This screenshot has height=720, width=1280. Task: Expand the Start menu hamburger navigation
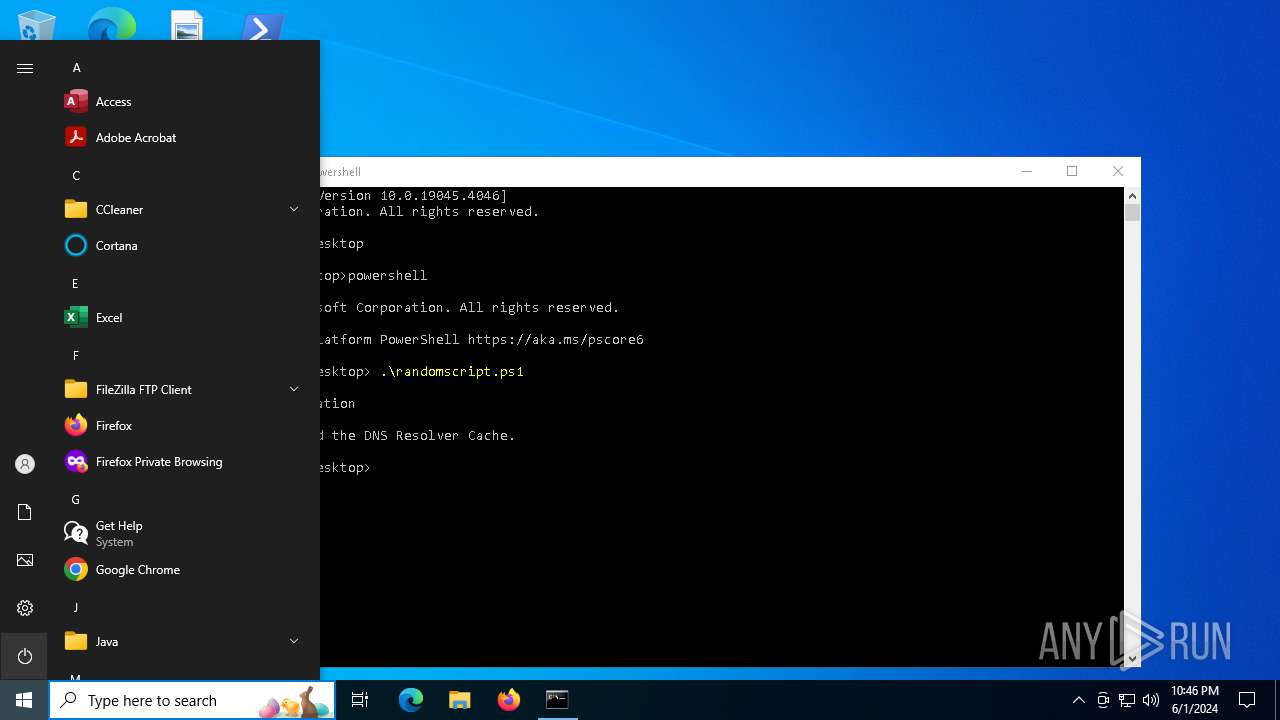[x=25, y=68]
